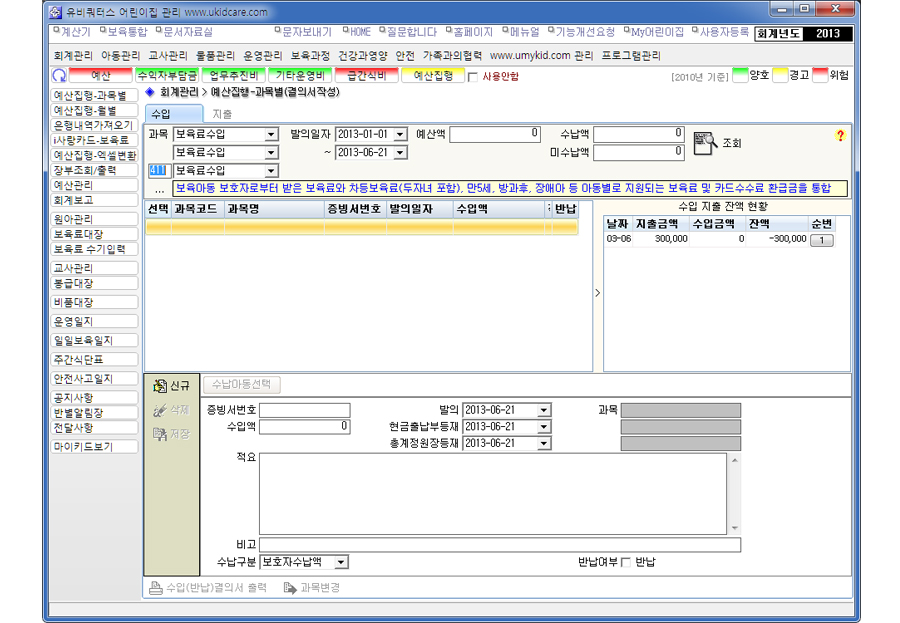The image size is (900, 623).
Task: Open the 회계관리 menu
Action: 73,56
